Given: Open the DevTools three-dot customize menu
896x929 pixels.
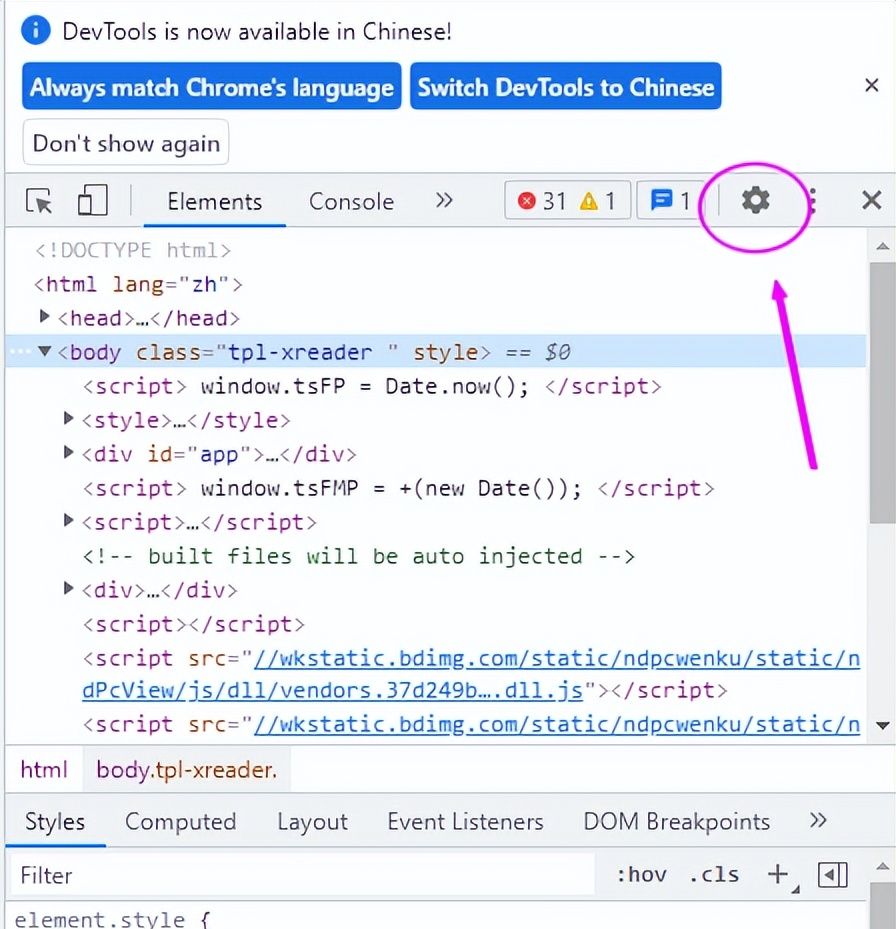Looking at the screenshot, I should tap(813, 202).
